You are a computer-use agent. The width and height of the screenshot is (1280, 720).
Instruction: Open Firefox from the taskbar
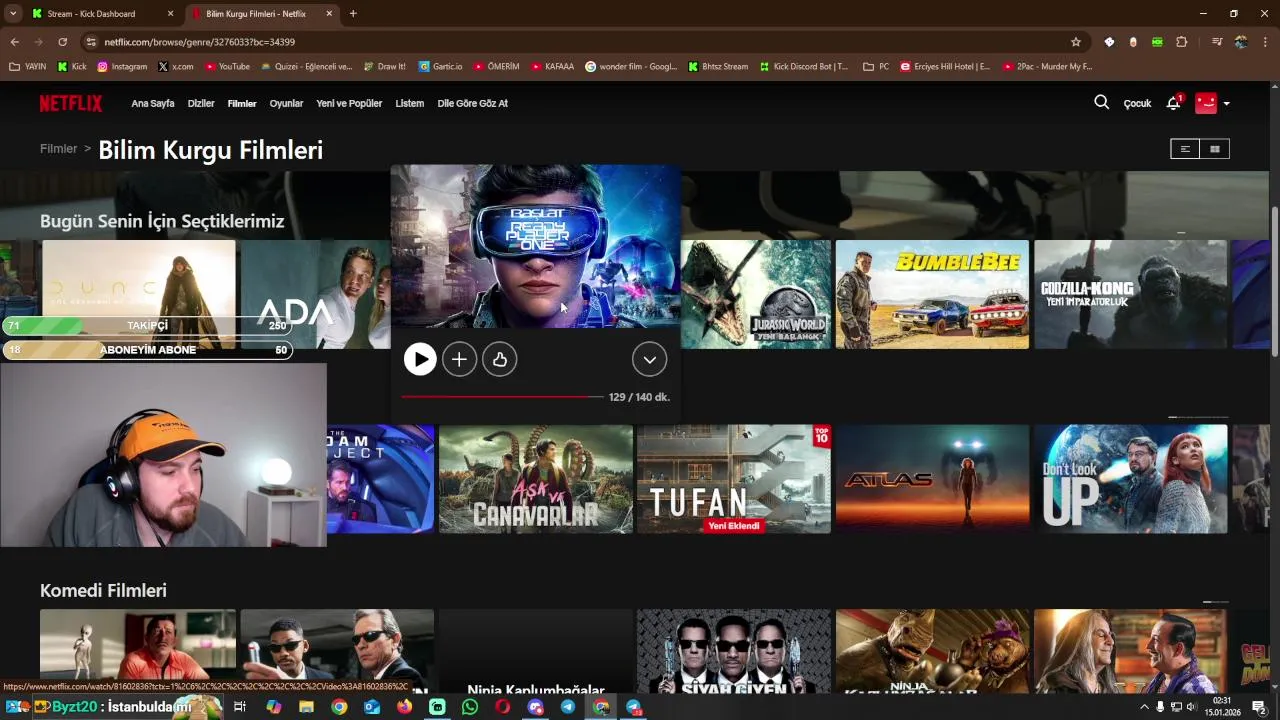tap(404, 707)
